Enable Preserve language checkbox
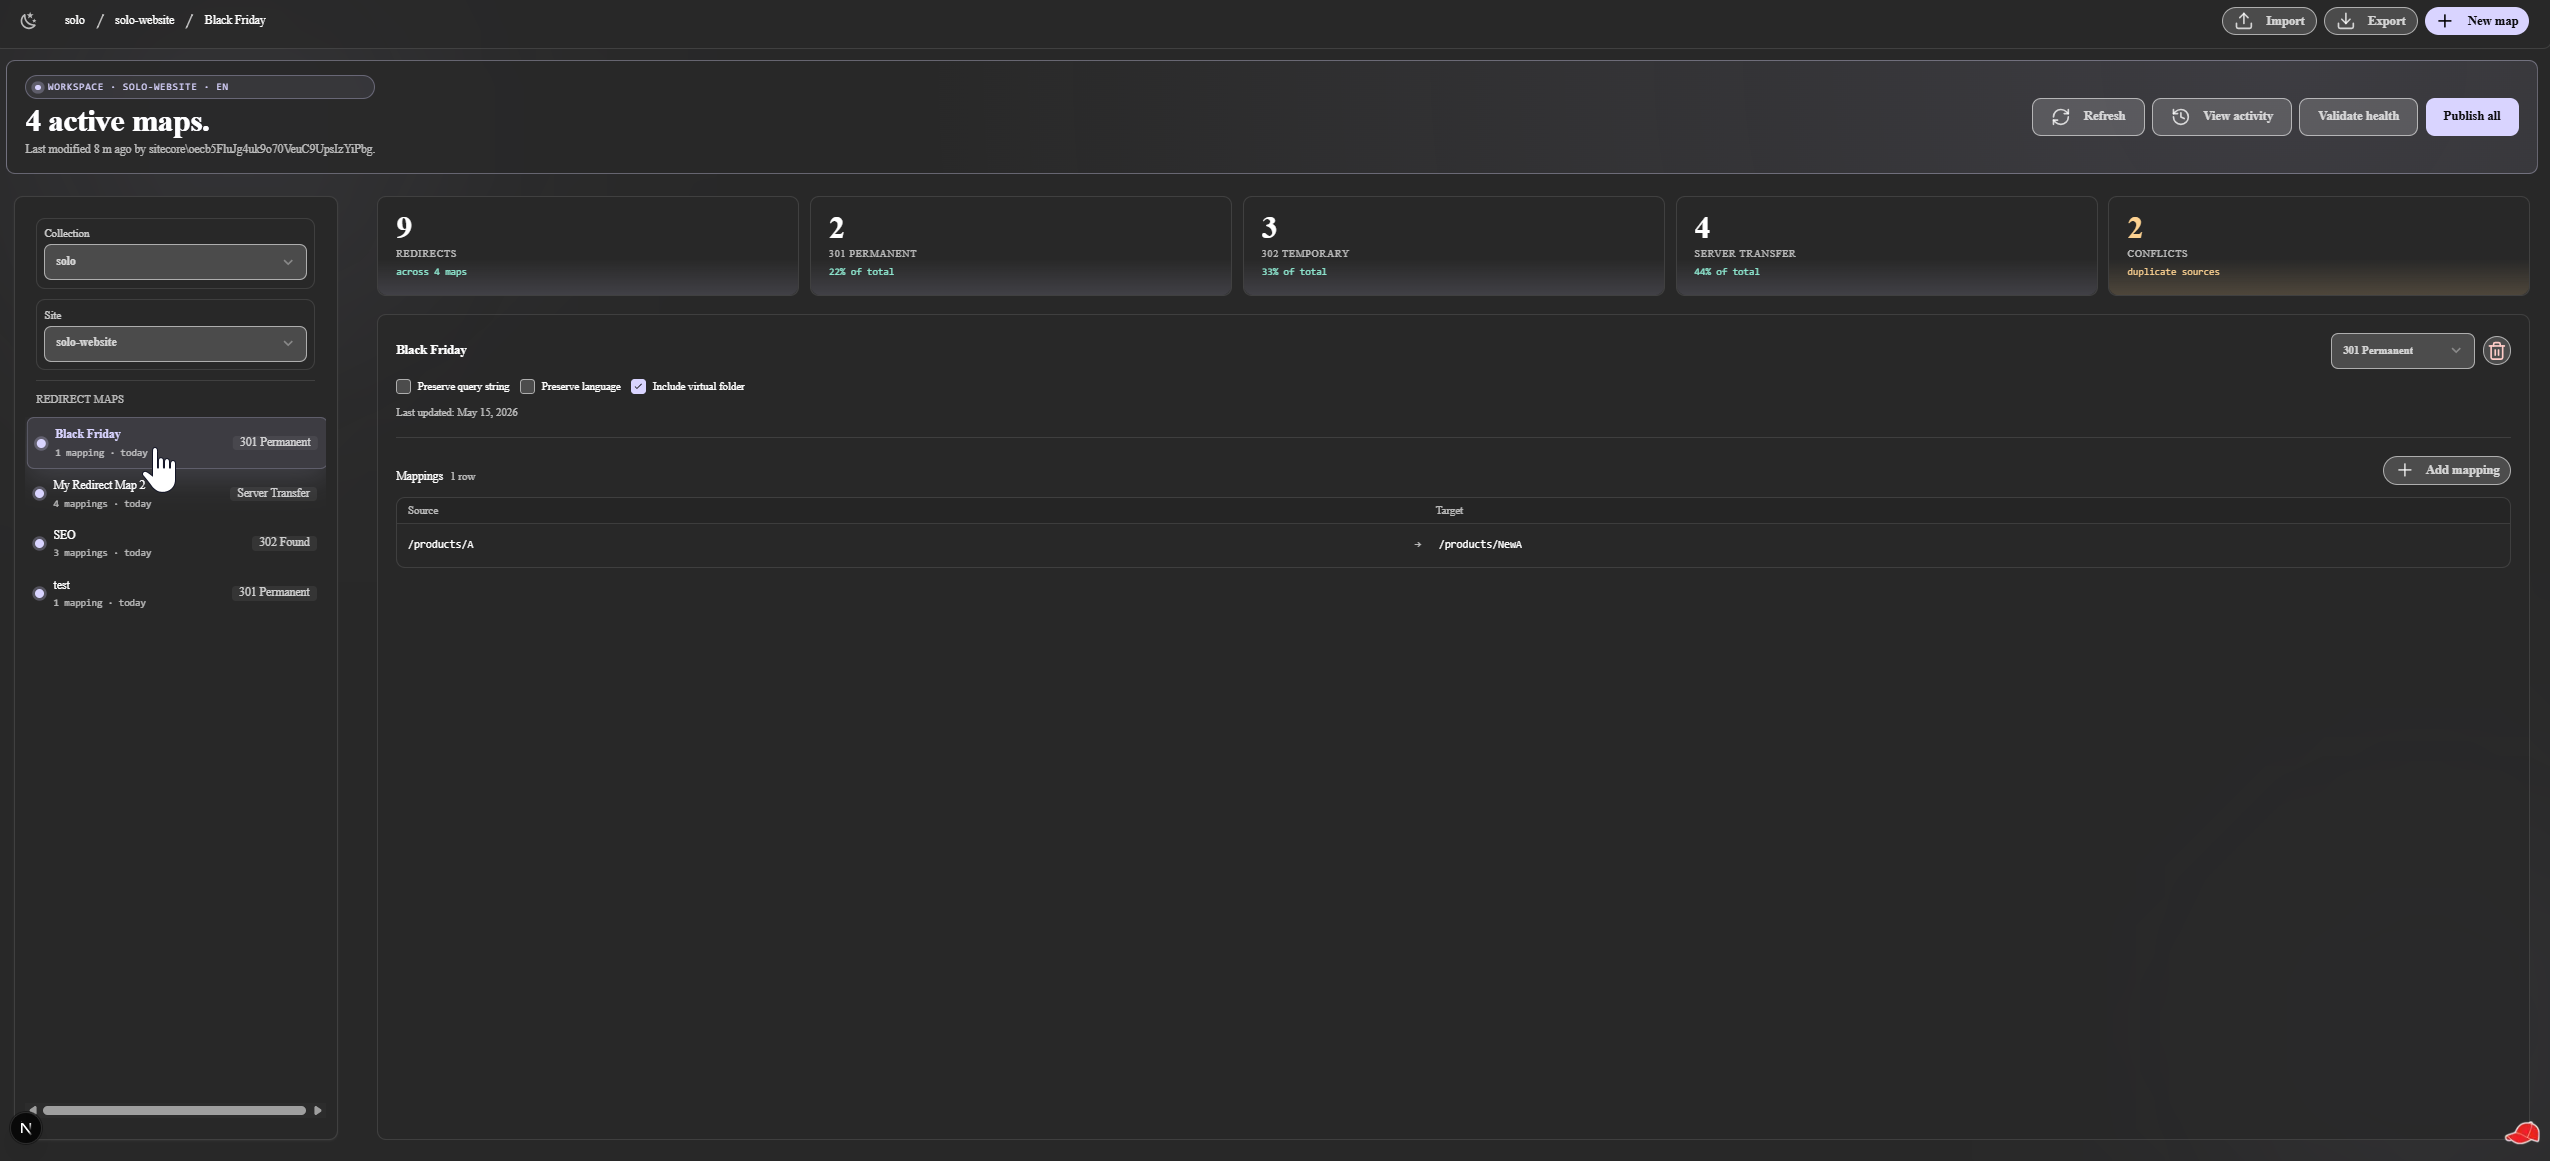The image size is (2550, 1161). 528,386
